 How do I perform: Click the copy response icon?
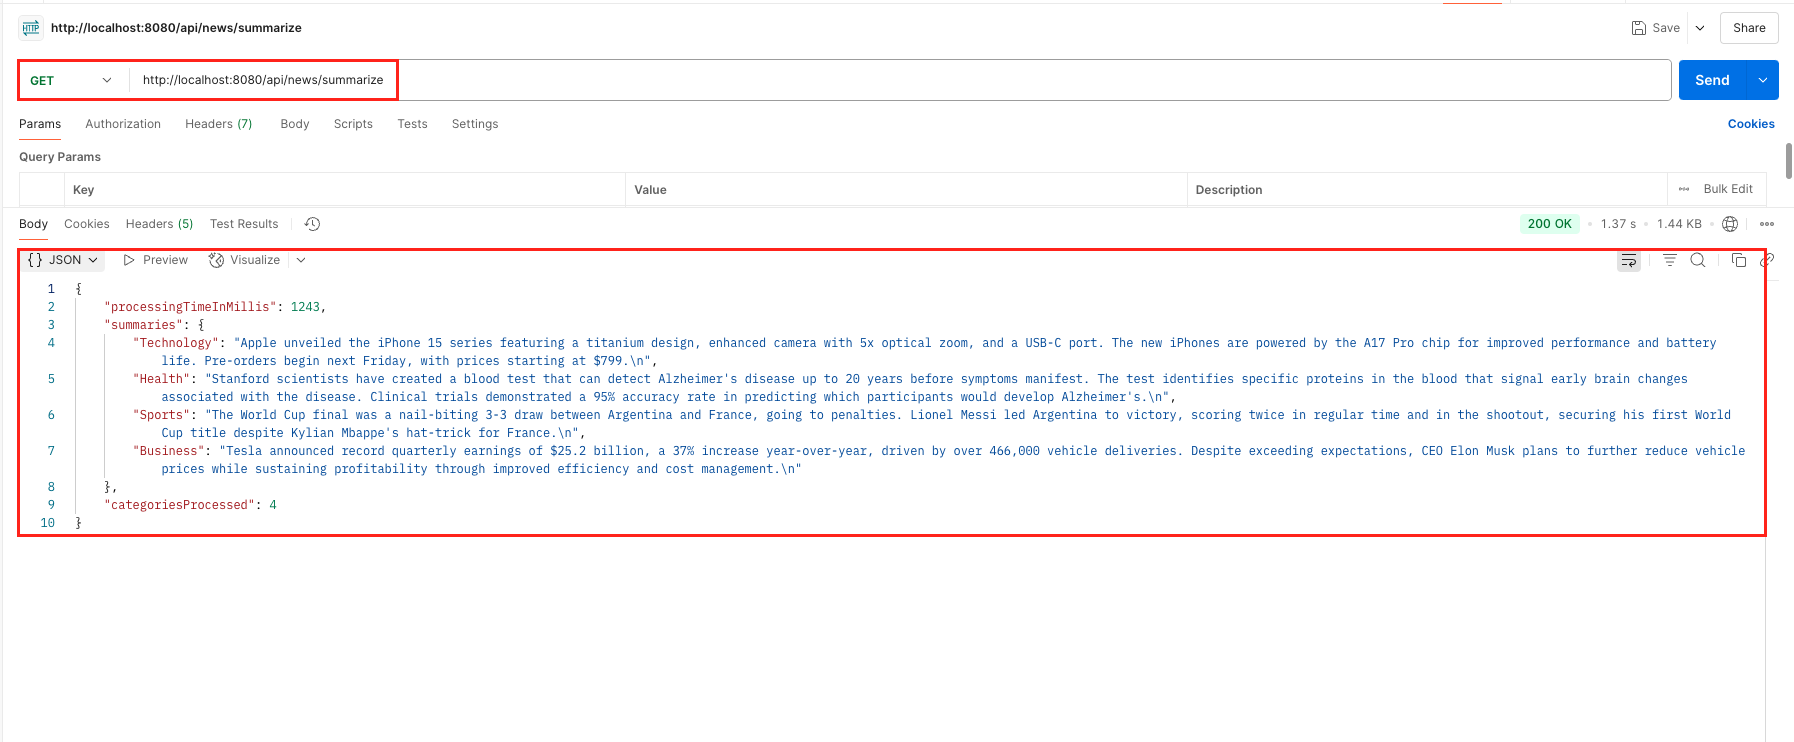(1739, 260)
